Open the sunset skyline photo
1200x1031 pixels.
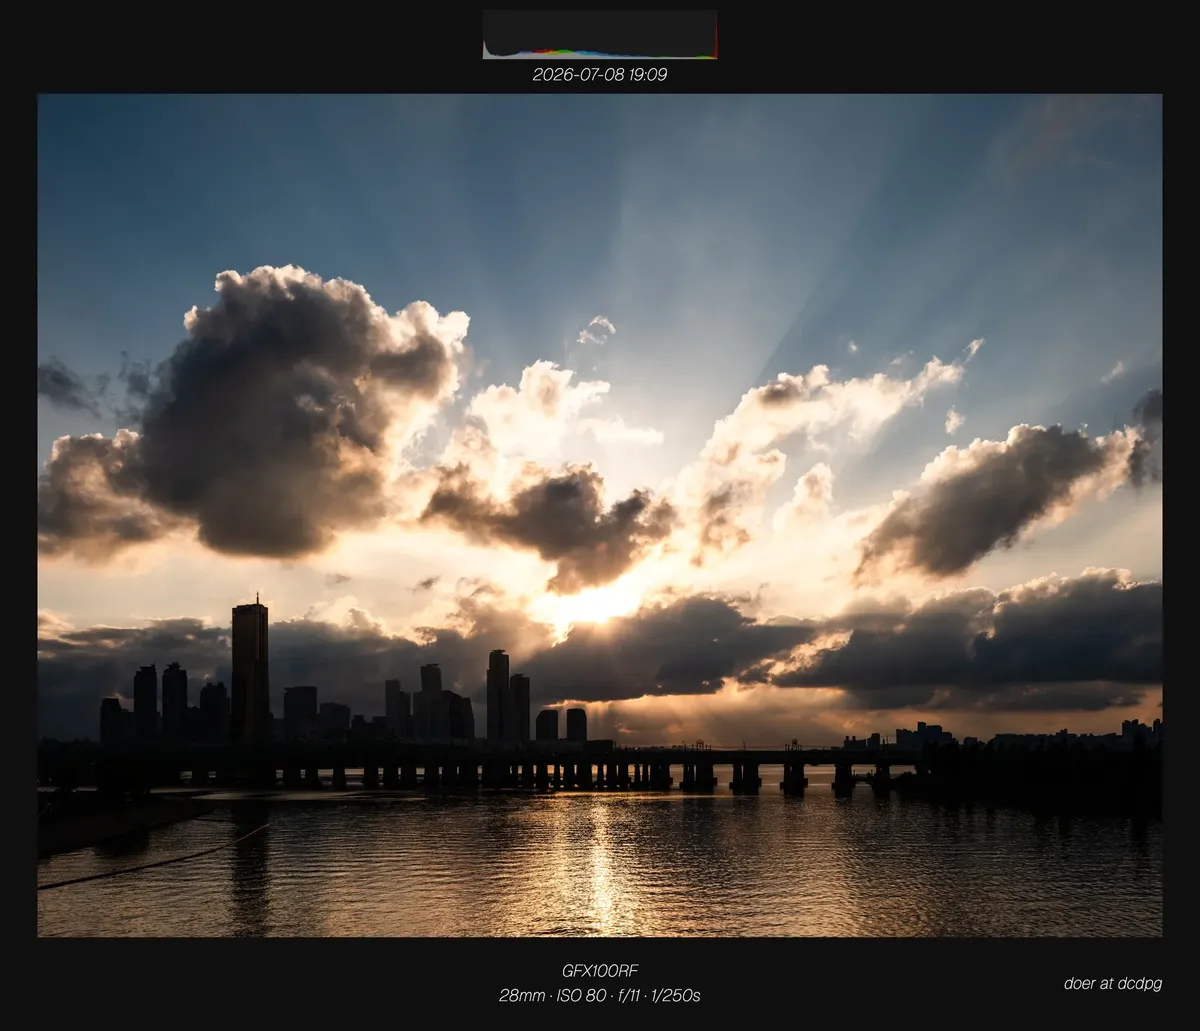pos(600,515)
